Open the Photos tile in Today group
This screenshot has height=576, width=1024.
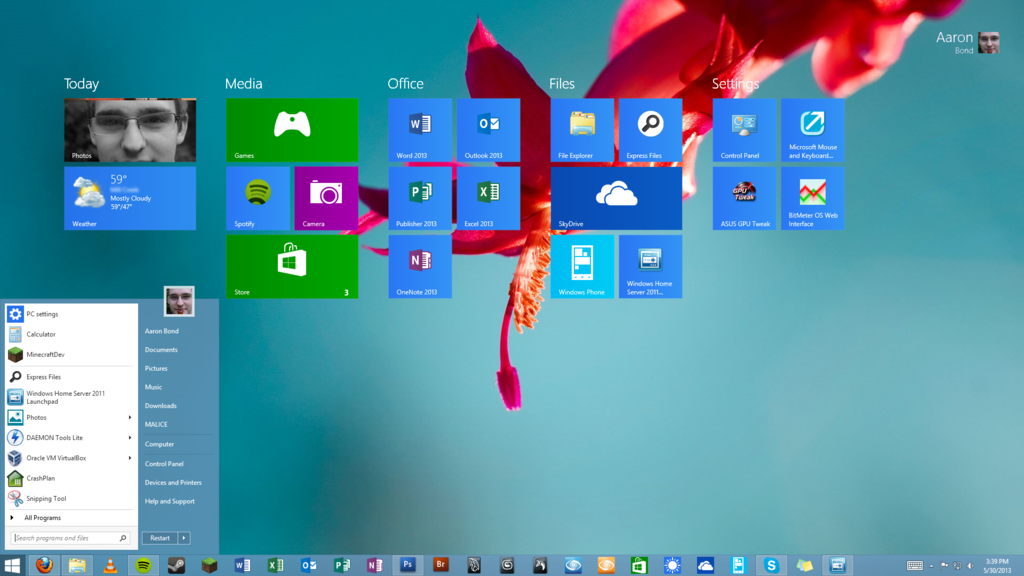click(x=130, y=130)
